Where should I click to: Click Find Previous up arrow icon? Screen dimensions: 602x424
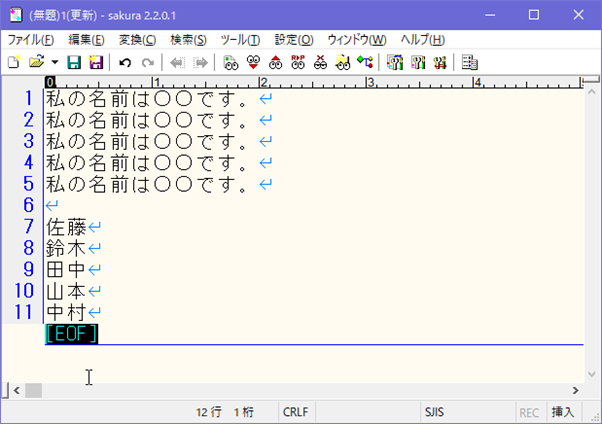pos(275,62)
